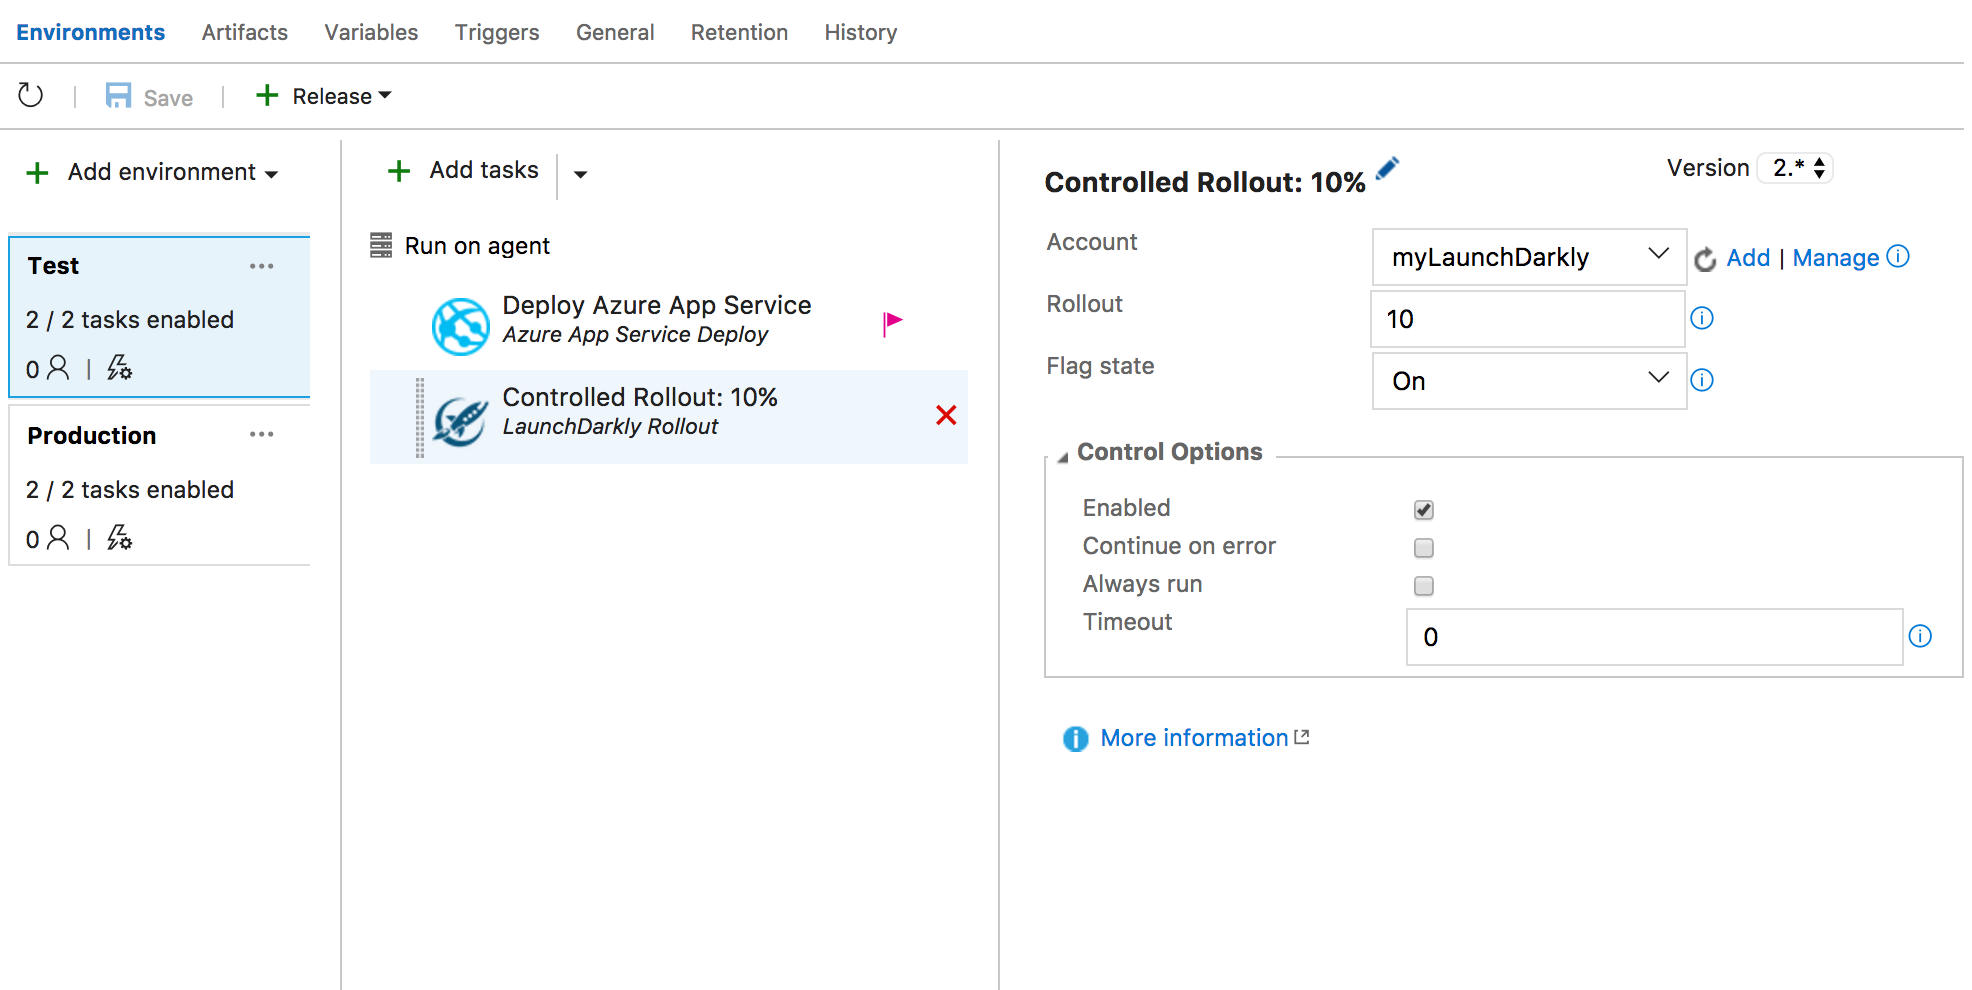Click Production environment approvers person icon
The image size is (1972, 990).
coord(59,538)
